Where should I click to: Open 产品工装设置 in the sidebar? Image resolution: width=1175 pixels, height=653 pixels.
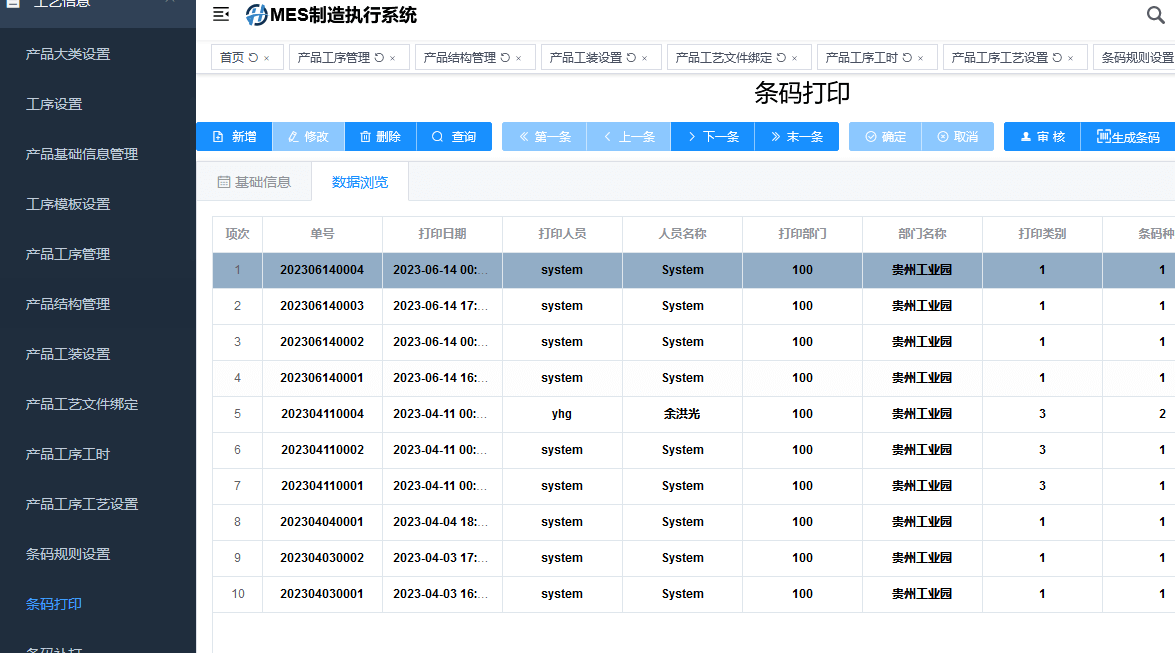(68, 354)
